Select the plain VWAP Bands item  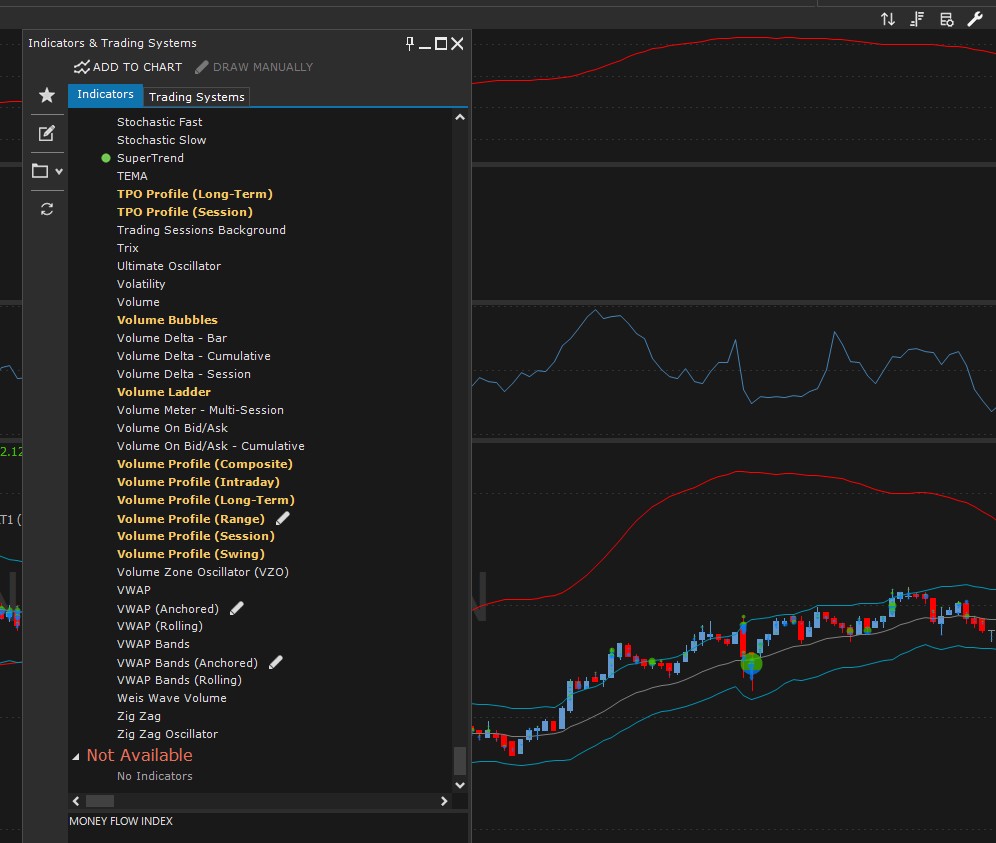point(153,644)
